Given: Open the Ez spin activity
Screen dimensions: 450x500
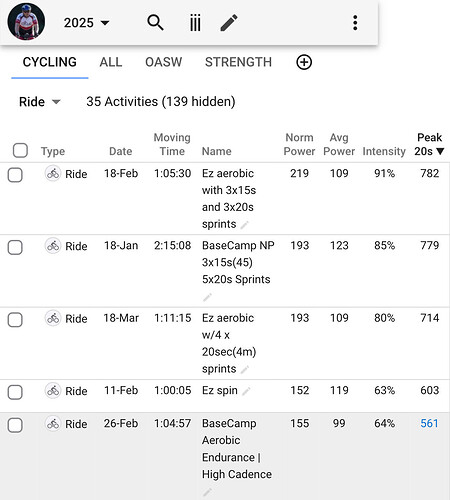Looking at the screenshot, I should coord(220,390).
